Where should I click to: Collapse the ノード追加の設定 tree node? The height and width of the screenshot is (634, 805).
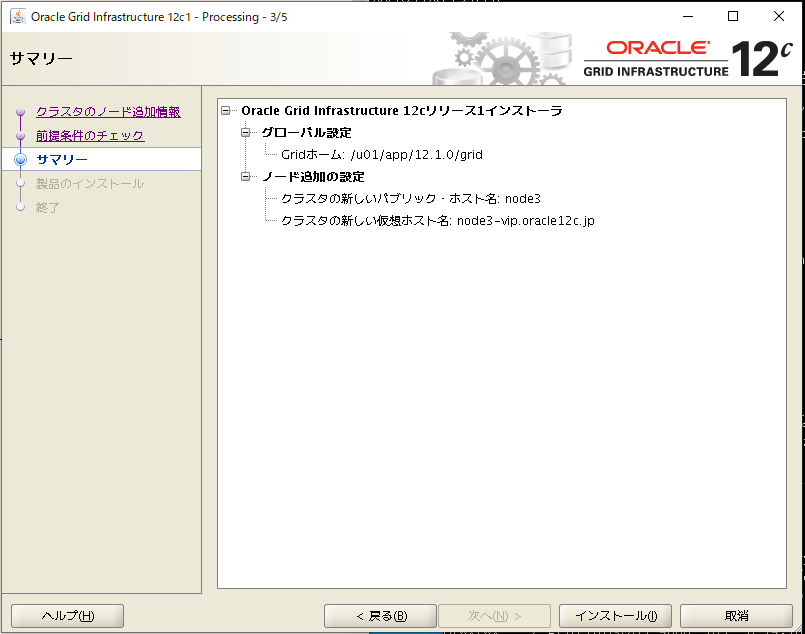click(245, 177)
